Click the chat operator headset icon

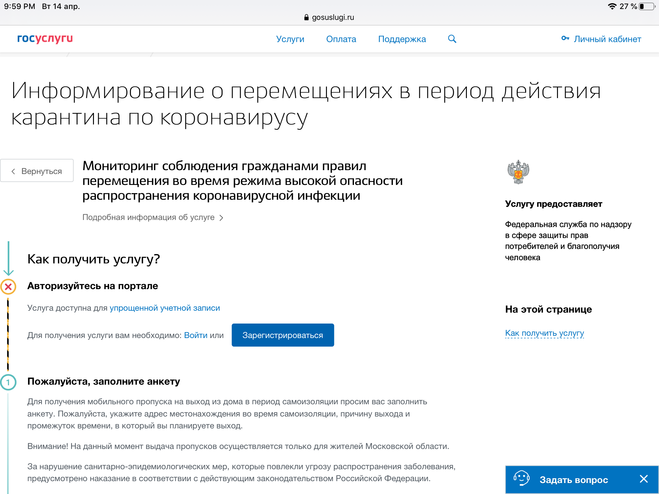click(522, 478)
